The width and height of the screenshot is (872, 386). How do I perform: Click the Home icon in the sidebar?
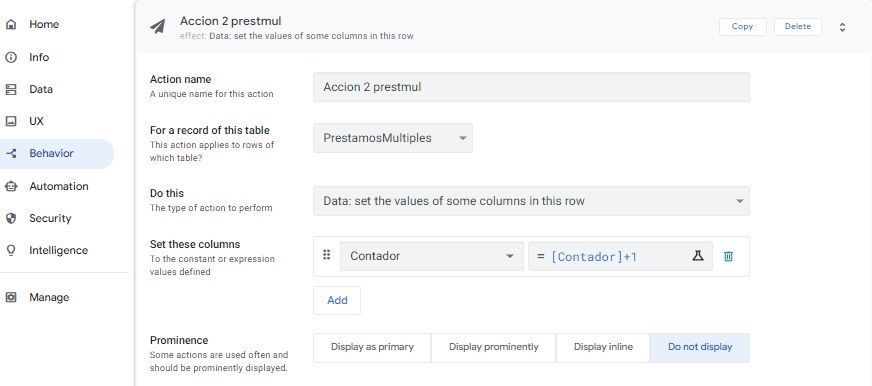point(11,24)
